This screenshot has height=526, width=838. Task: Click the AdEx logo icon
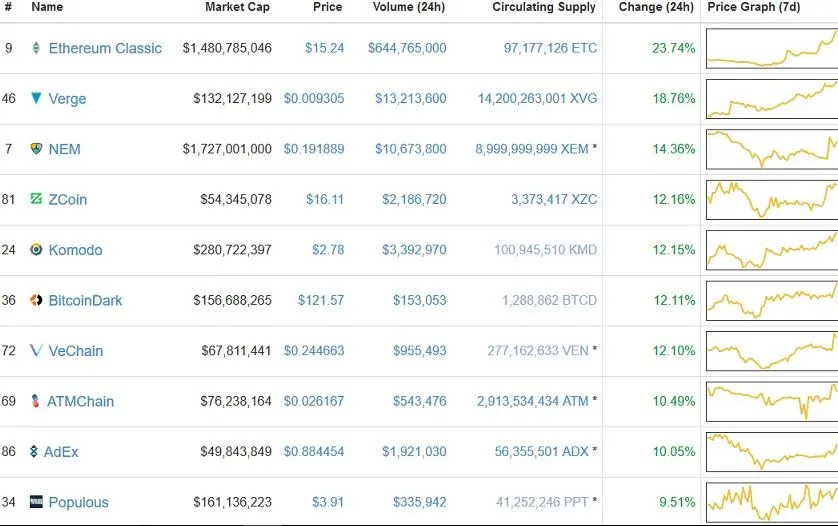pos(34,451)
